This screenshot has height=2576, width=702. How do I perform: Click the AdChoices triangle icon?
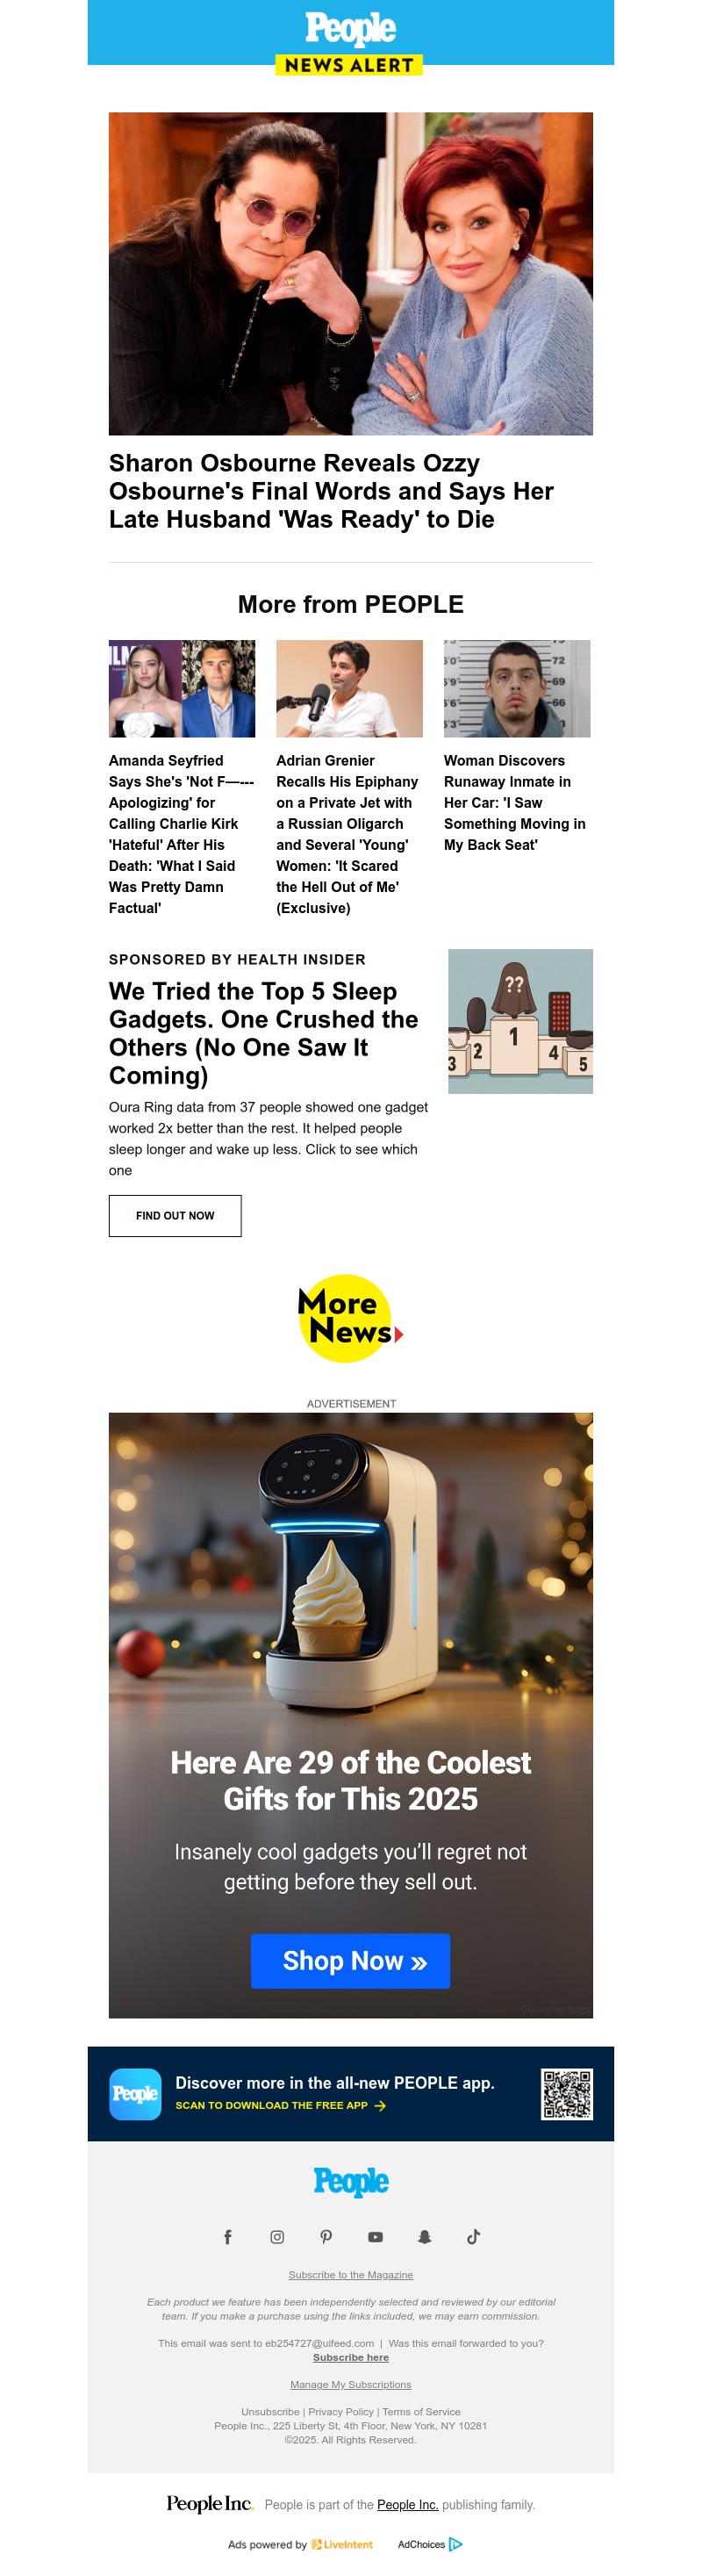tap(456, 2544)
